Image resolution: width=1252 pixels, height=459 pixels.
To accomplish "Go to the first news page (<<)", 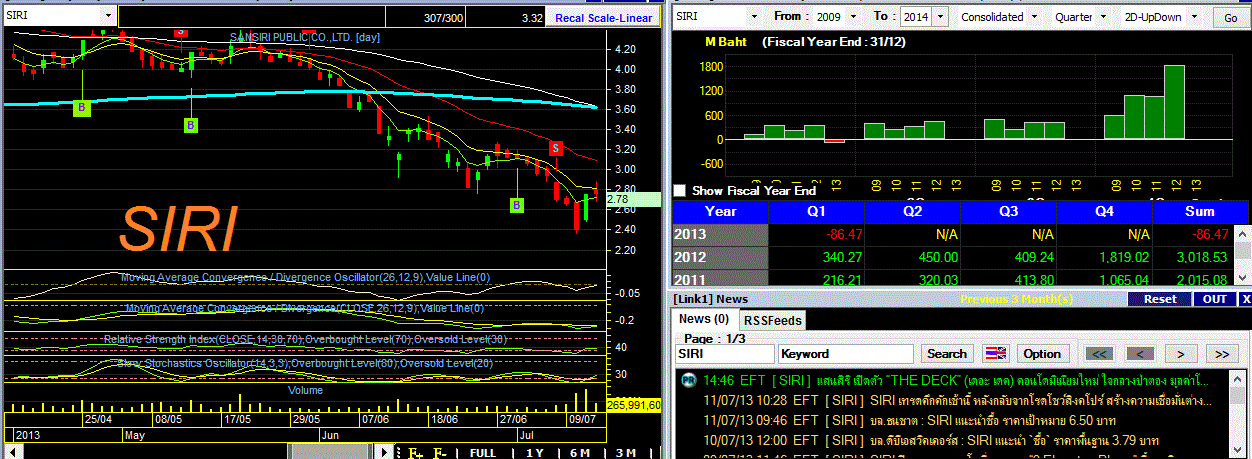I will 1099,354.
